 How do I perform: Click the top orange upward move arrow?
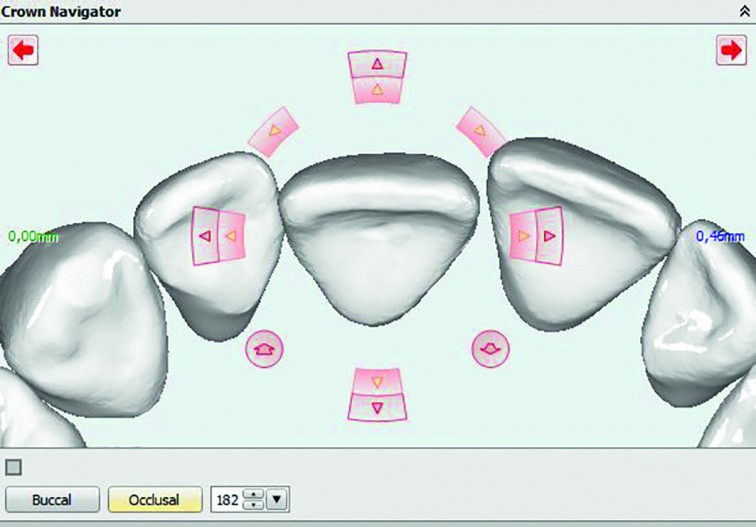(x=378, y=90)
